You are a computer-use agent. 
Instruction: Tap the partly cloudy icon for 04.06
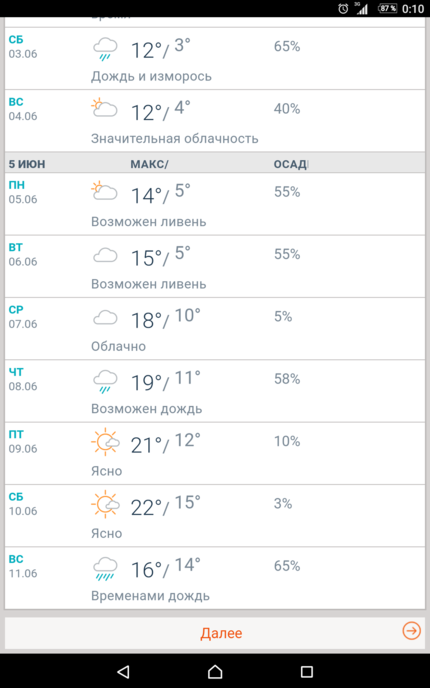[x=104, y=107]
